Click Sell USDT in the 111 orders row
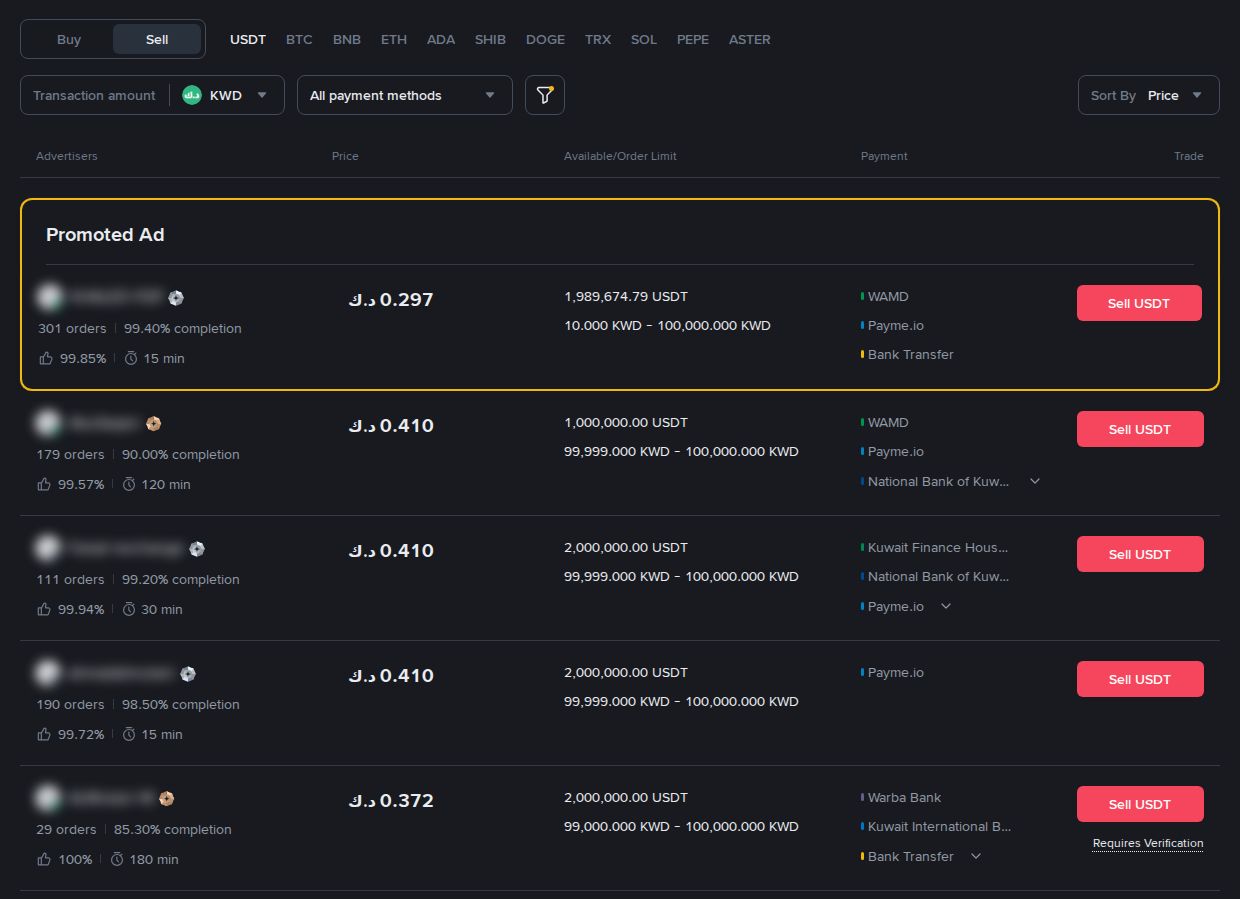 1140,554
